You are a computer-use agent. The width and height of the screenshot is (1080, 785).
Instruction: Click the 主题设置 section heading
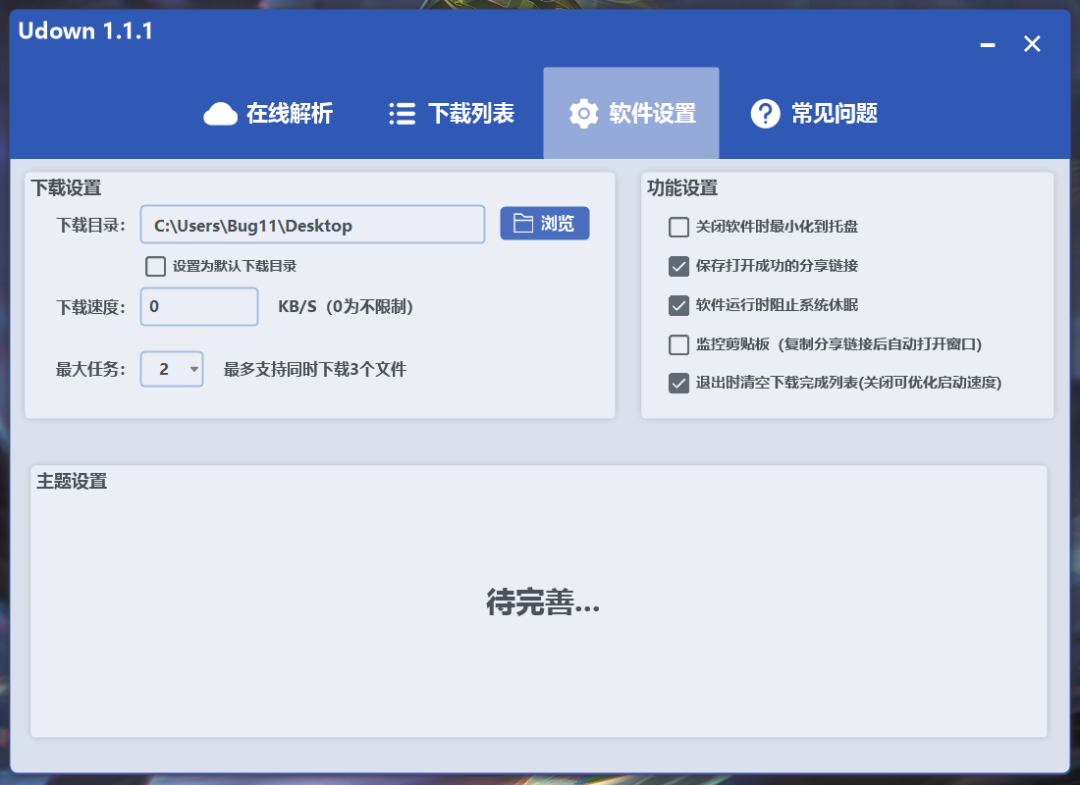(x=72, y=481)
